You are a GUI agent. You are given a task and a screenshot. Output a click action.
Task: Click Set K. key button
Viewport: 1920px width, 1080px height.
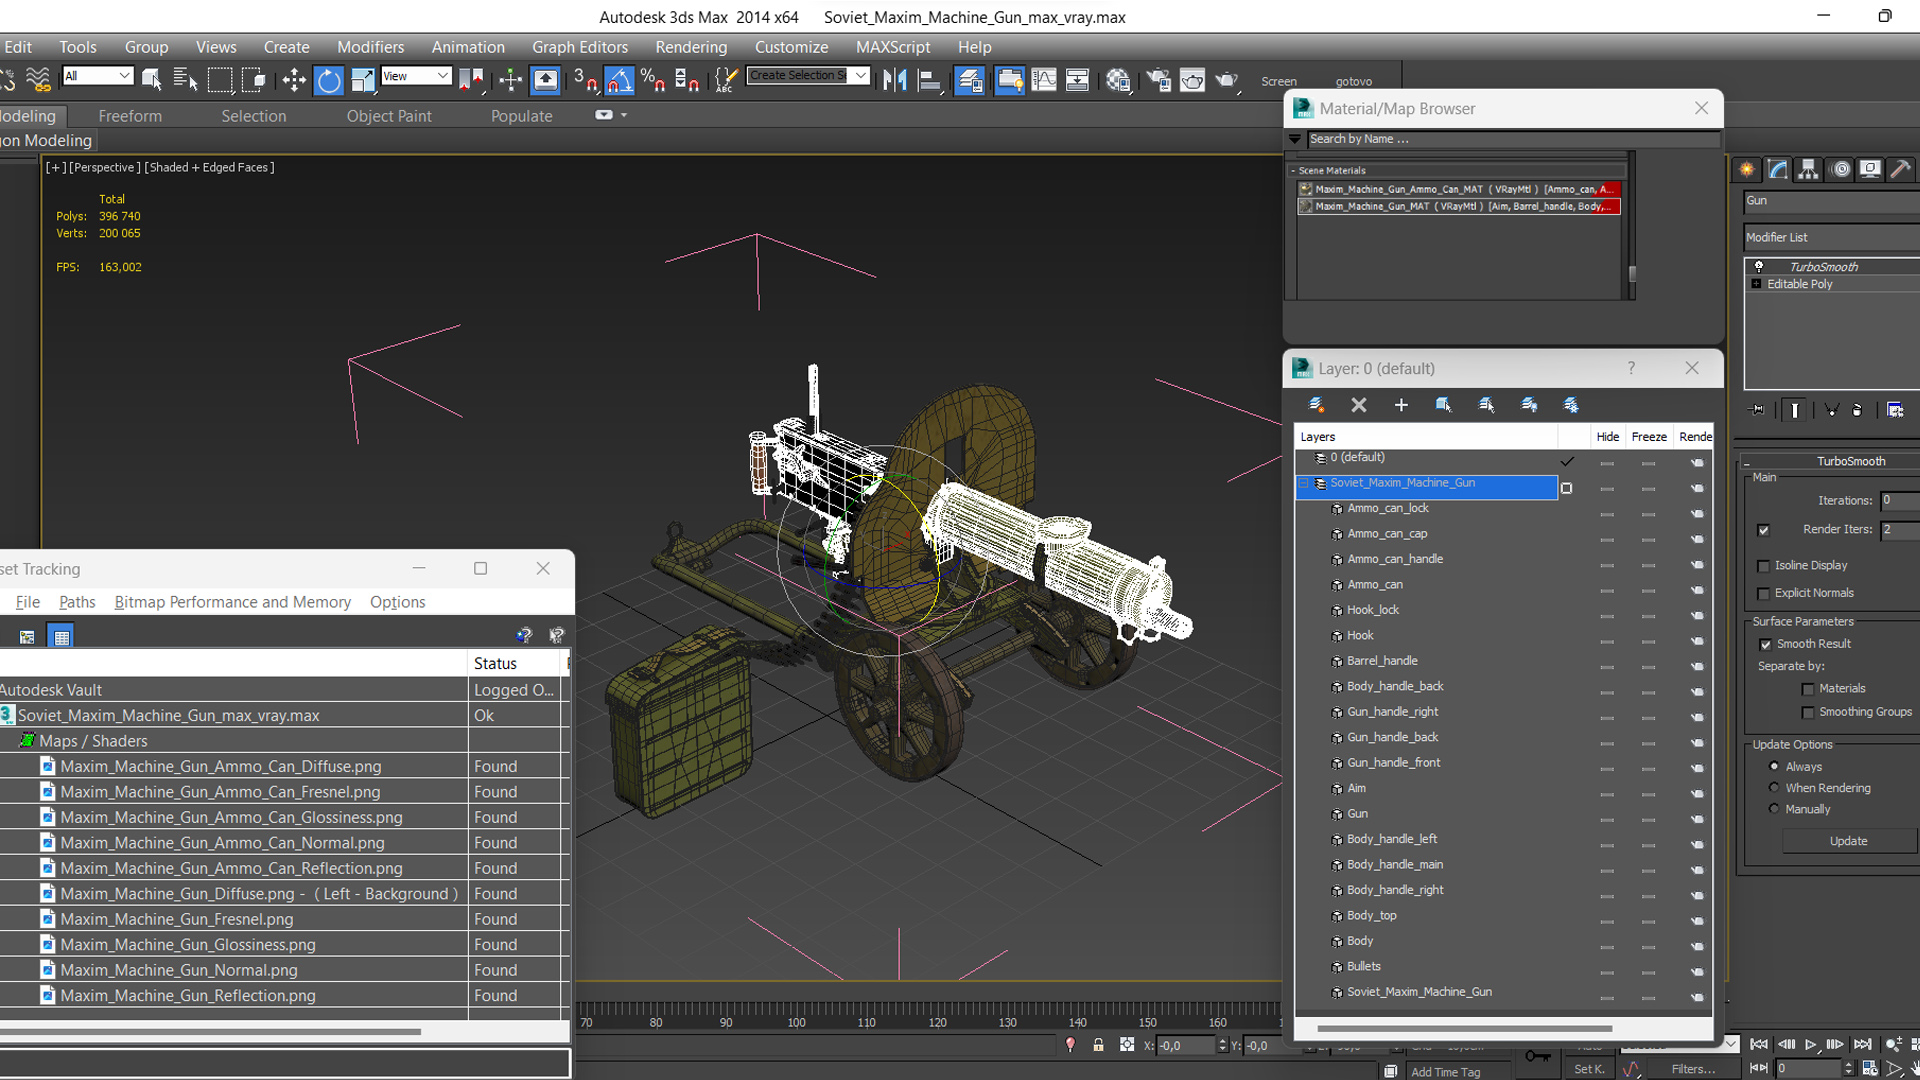point(1589,1069)
